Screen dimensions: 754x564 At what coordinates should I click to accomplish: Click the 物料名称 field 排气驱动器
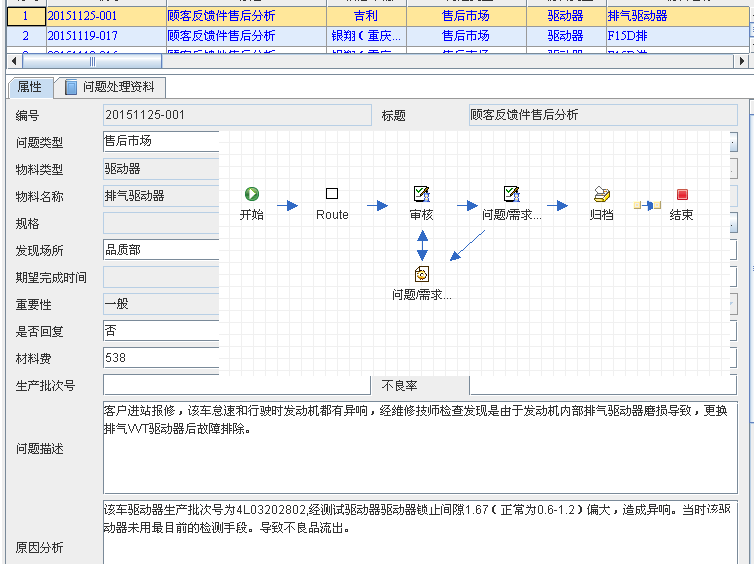[161, 196]
